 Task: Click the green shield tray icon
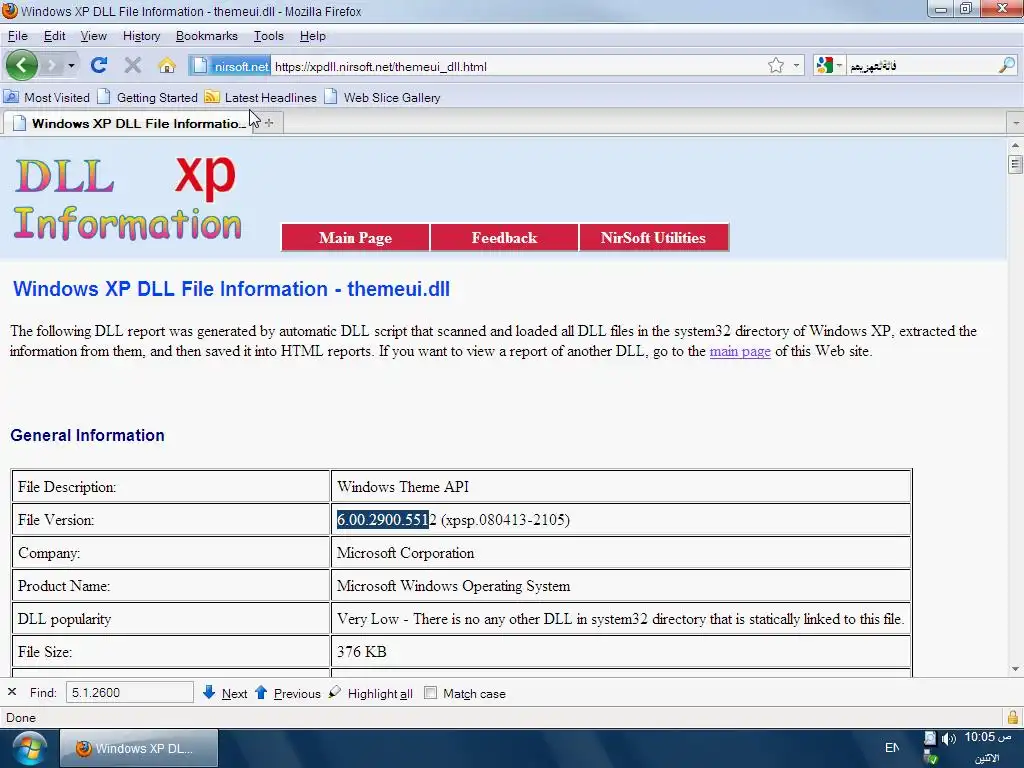tap(931, 758)
